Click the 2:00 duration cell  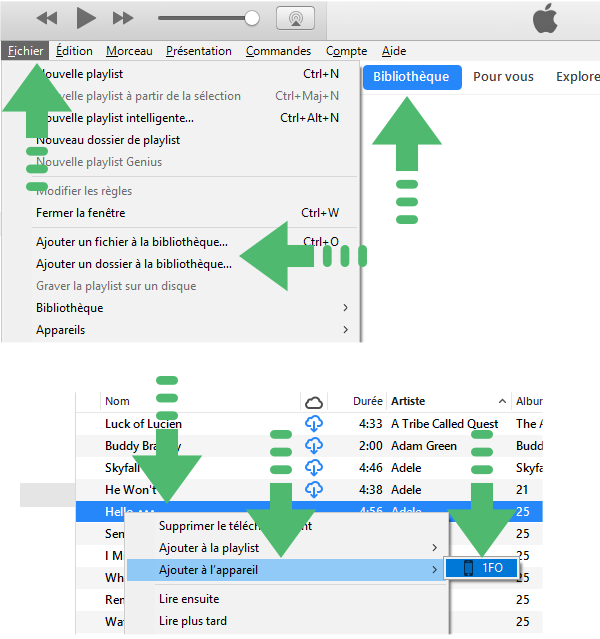pyautogui.click(x=371, y=446)
